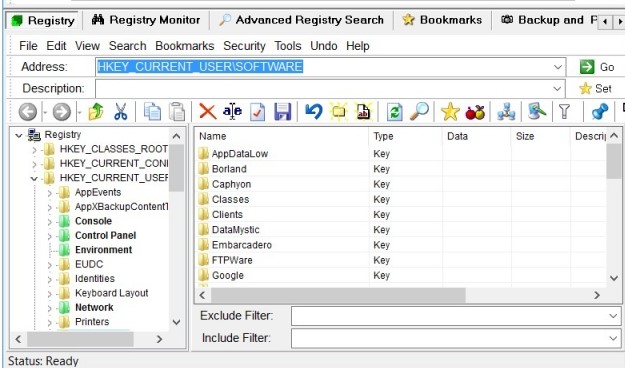Screen dimensions: 625x368
Task: Click the Filter funnel icon
Action: [564, 112]
